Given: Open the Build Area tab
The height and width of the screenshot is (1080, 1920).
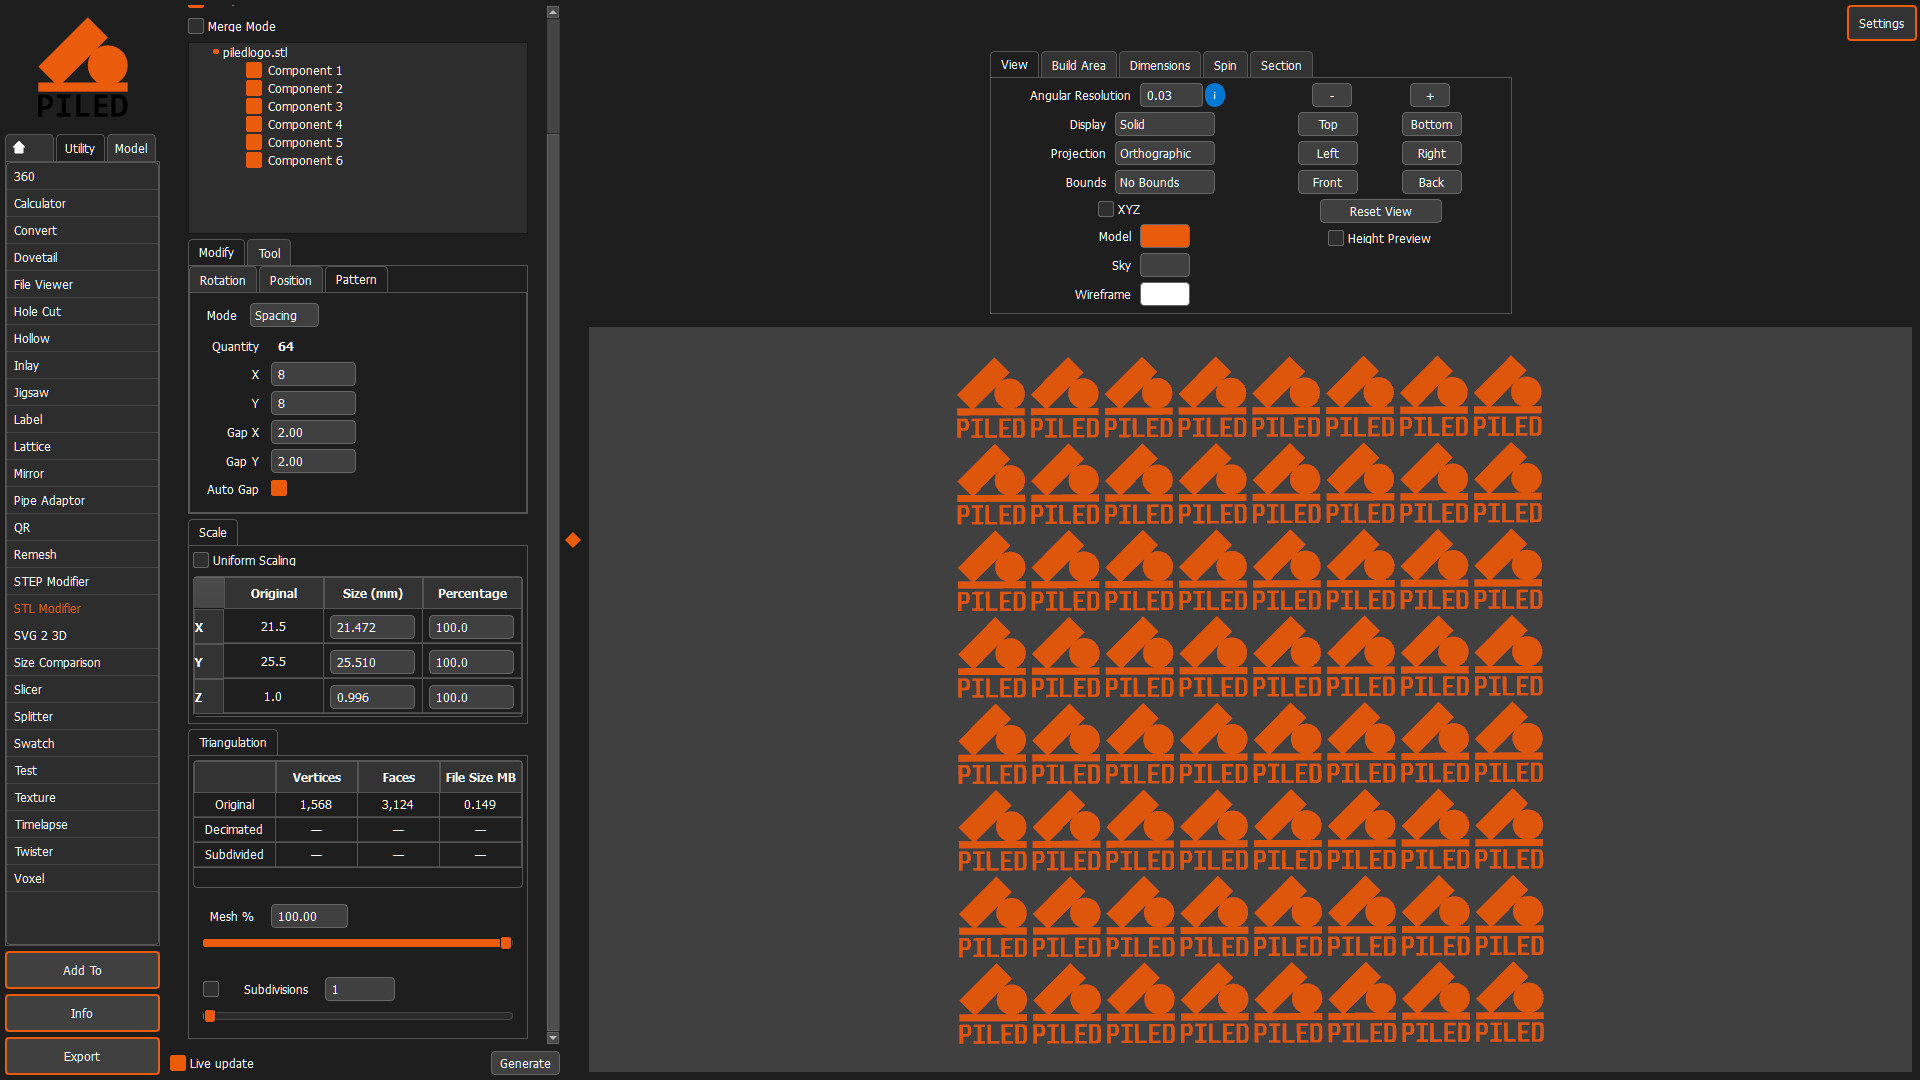Looking at the screenshot, I should pyautogui.click(x=1078, y=65).
